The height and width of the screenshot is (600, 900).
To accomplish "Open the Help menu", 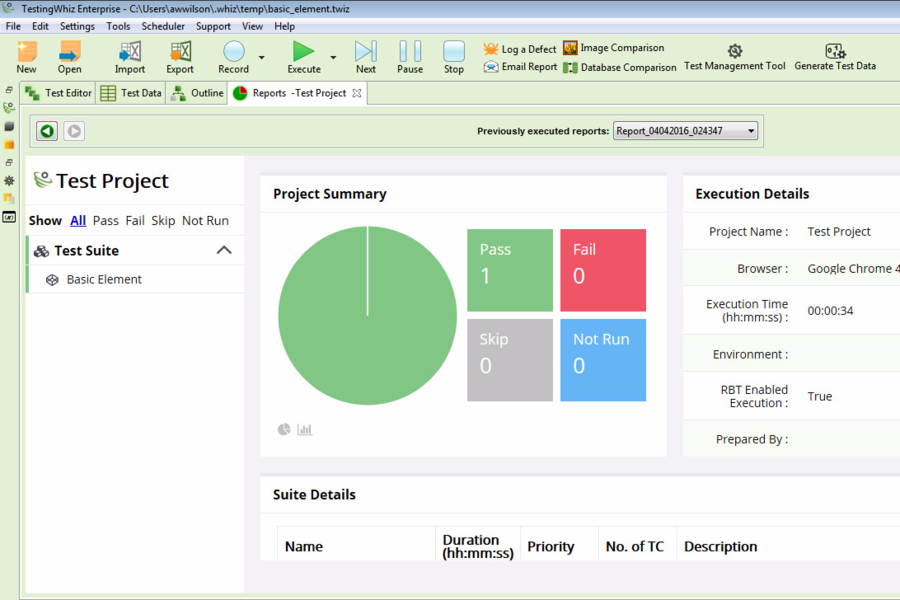I will tap(284, 26).
